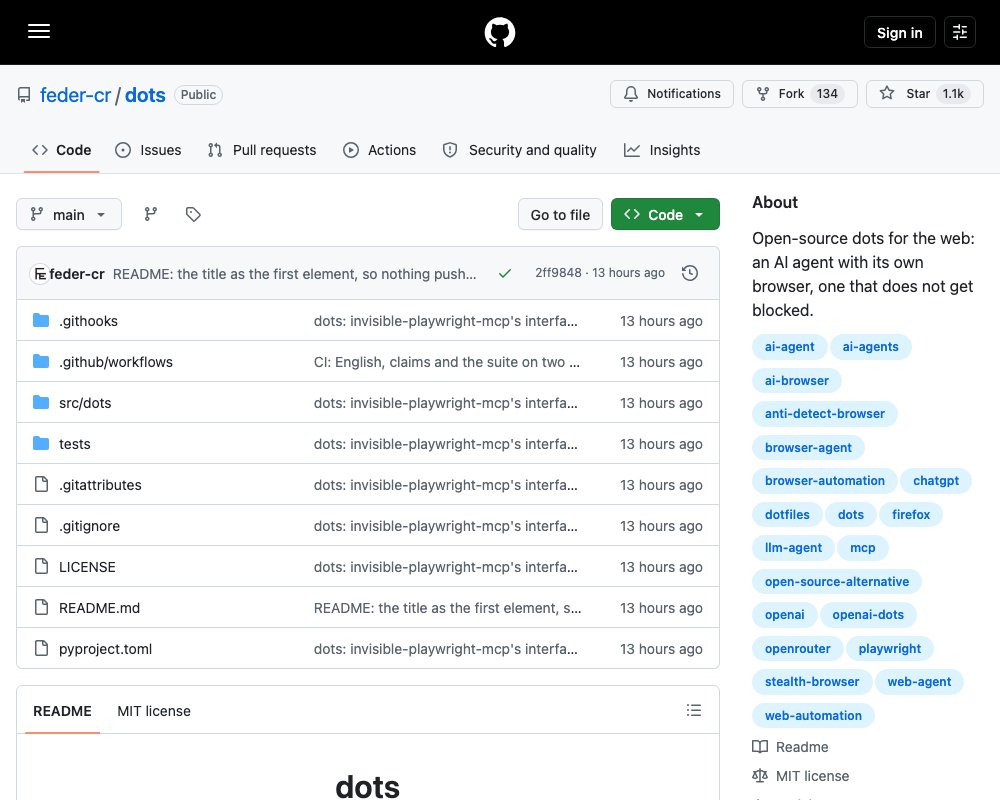Open the main branch dropdown
This screenshot has height=800, width=1000.
[x=69, y=214]
